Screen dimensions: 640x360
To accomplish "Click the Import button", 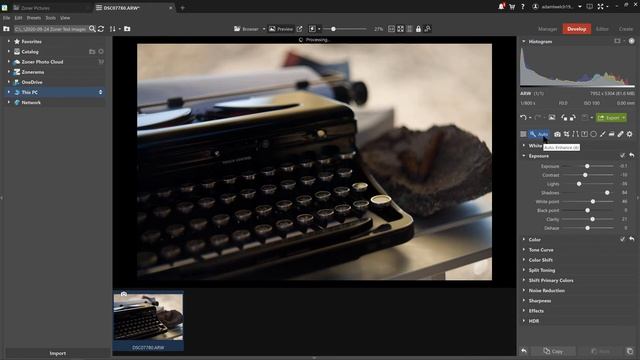I will tap(58, 353).
